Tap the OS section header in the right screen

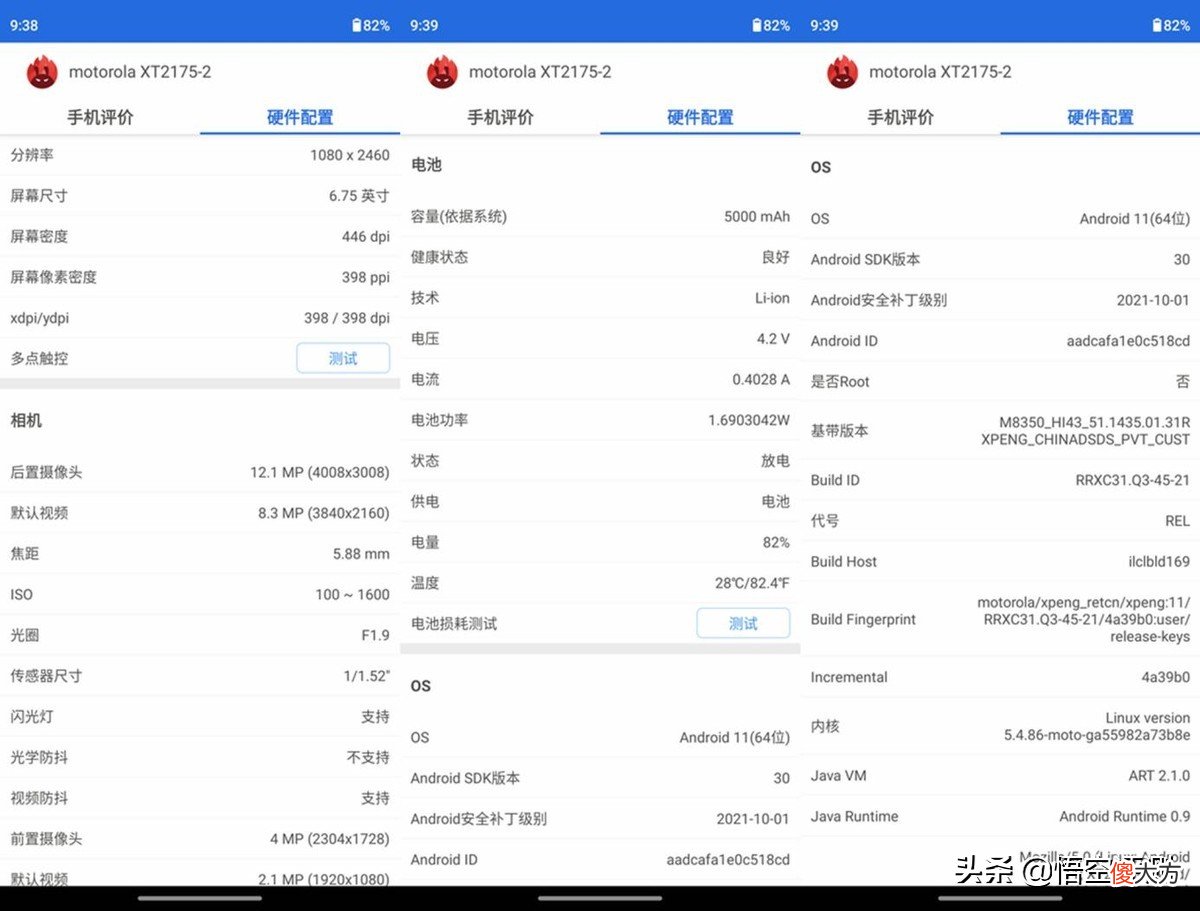point(821,167)
